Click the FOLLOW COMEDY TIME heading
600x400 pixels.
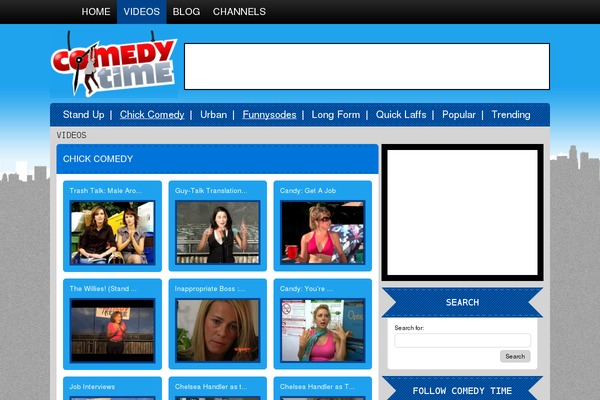coord(462,391)
